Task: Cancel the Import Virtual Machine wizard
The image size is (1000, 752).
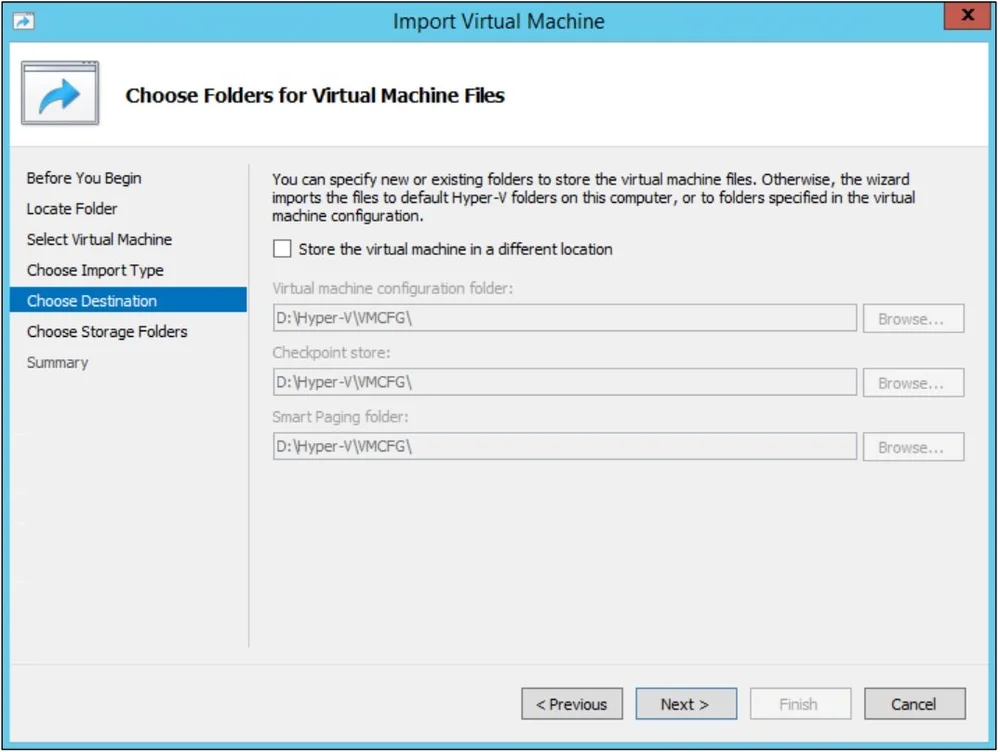Action: point(914,703)
